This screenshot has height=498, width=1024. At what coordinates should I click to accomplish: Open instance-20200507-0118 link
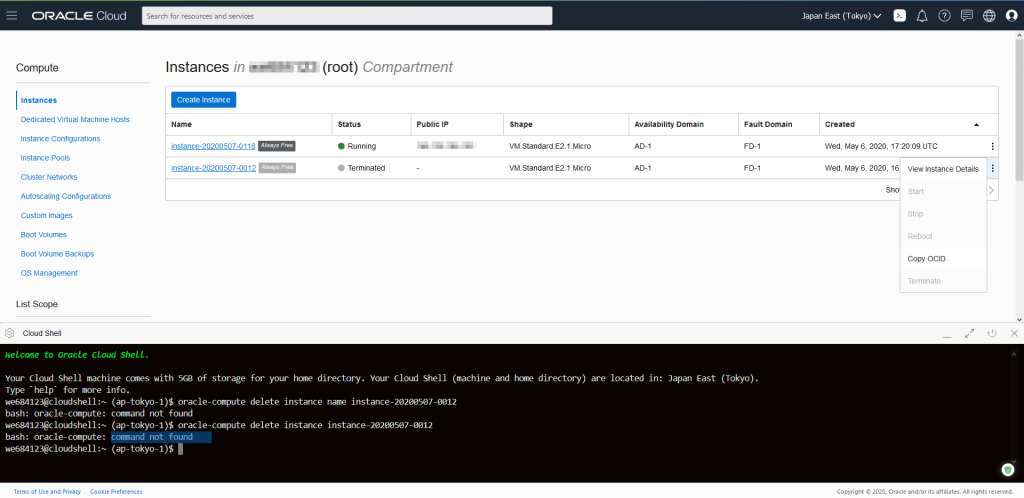pos(213,146)
